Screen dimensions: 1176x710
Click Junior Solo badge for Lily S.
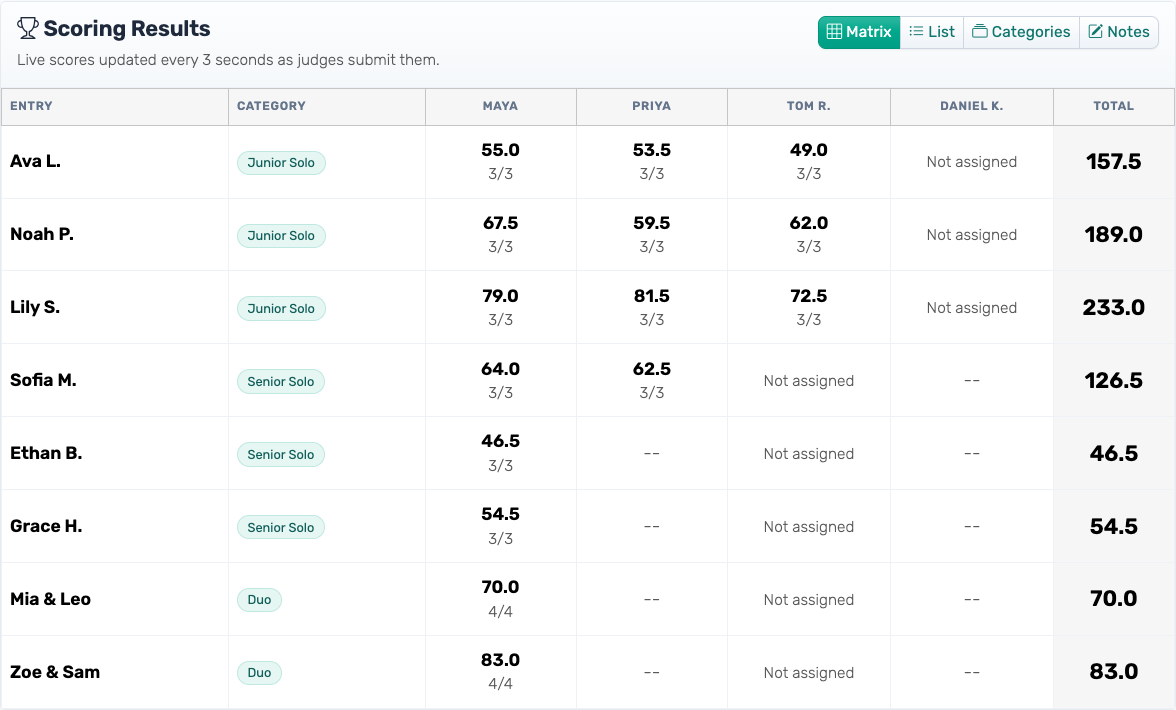(x=281, y=308)
